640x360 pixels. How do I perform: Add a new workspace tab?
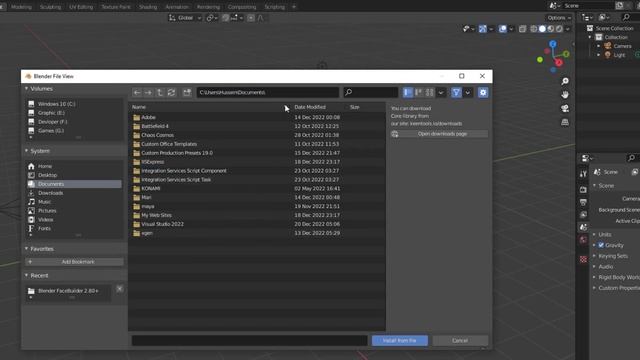point(294,7)
